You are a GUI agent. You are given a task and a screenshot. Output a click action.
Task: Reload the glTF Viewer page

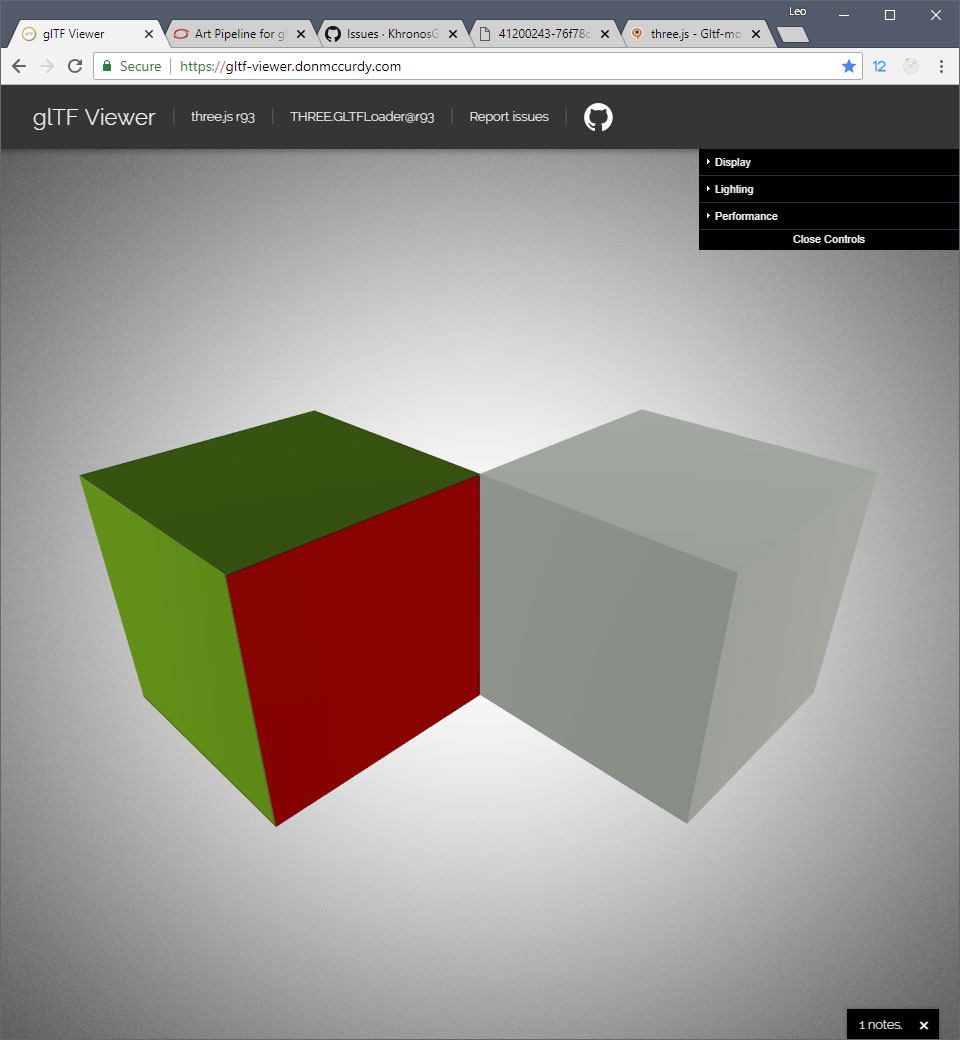75,65
